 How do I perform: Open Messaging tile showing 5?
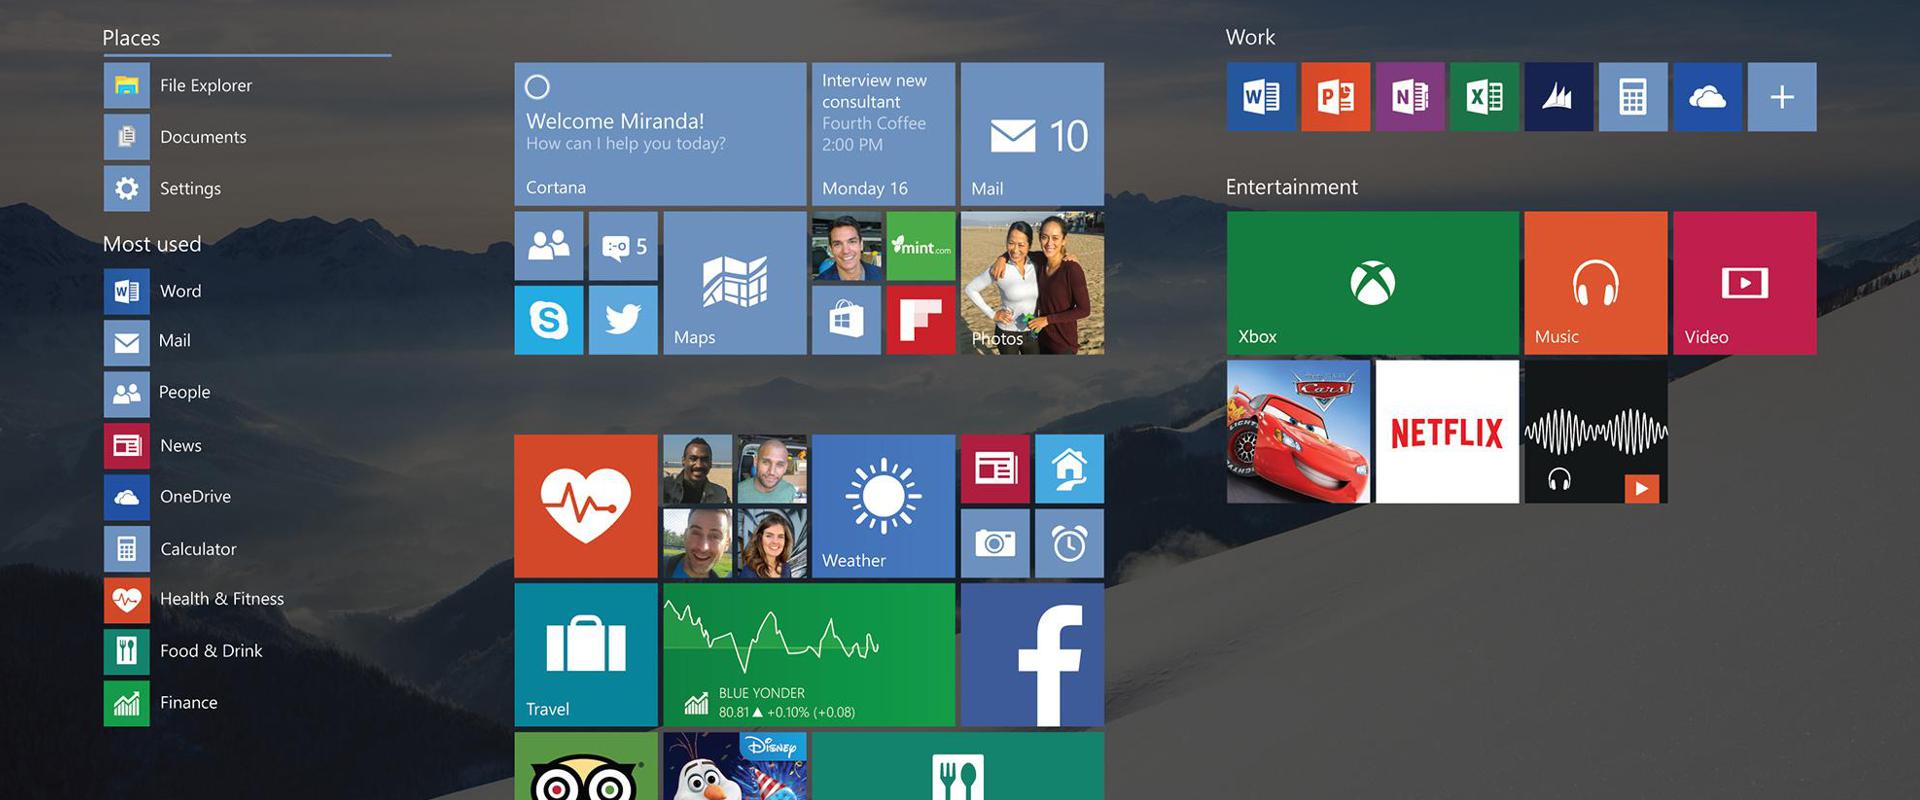click(x=623, y=245)
